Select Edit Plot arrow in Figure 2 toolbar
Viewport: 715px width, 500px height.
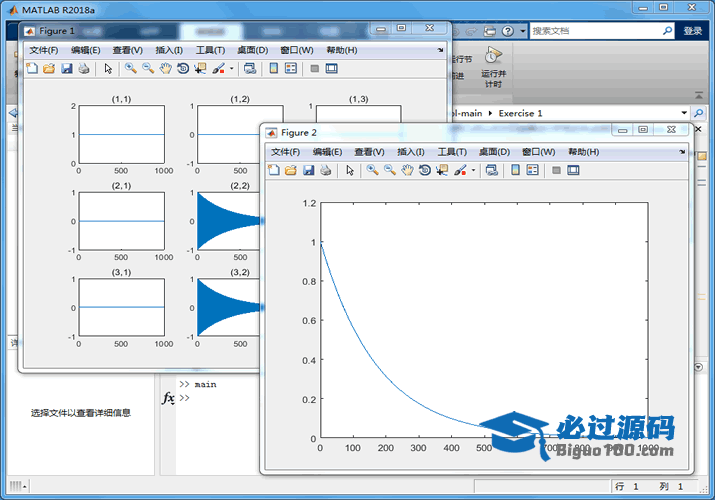[350, 170]
